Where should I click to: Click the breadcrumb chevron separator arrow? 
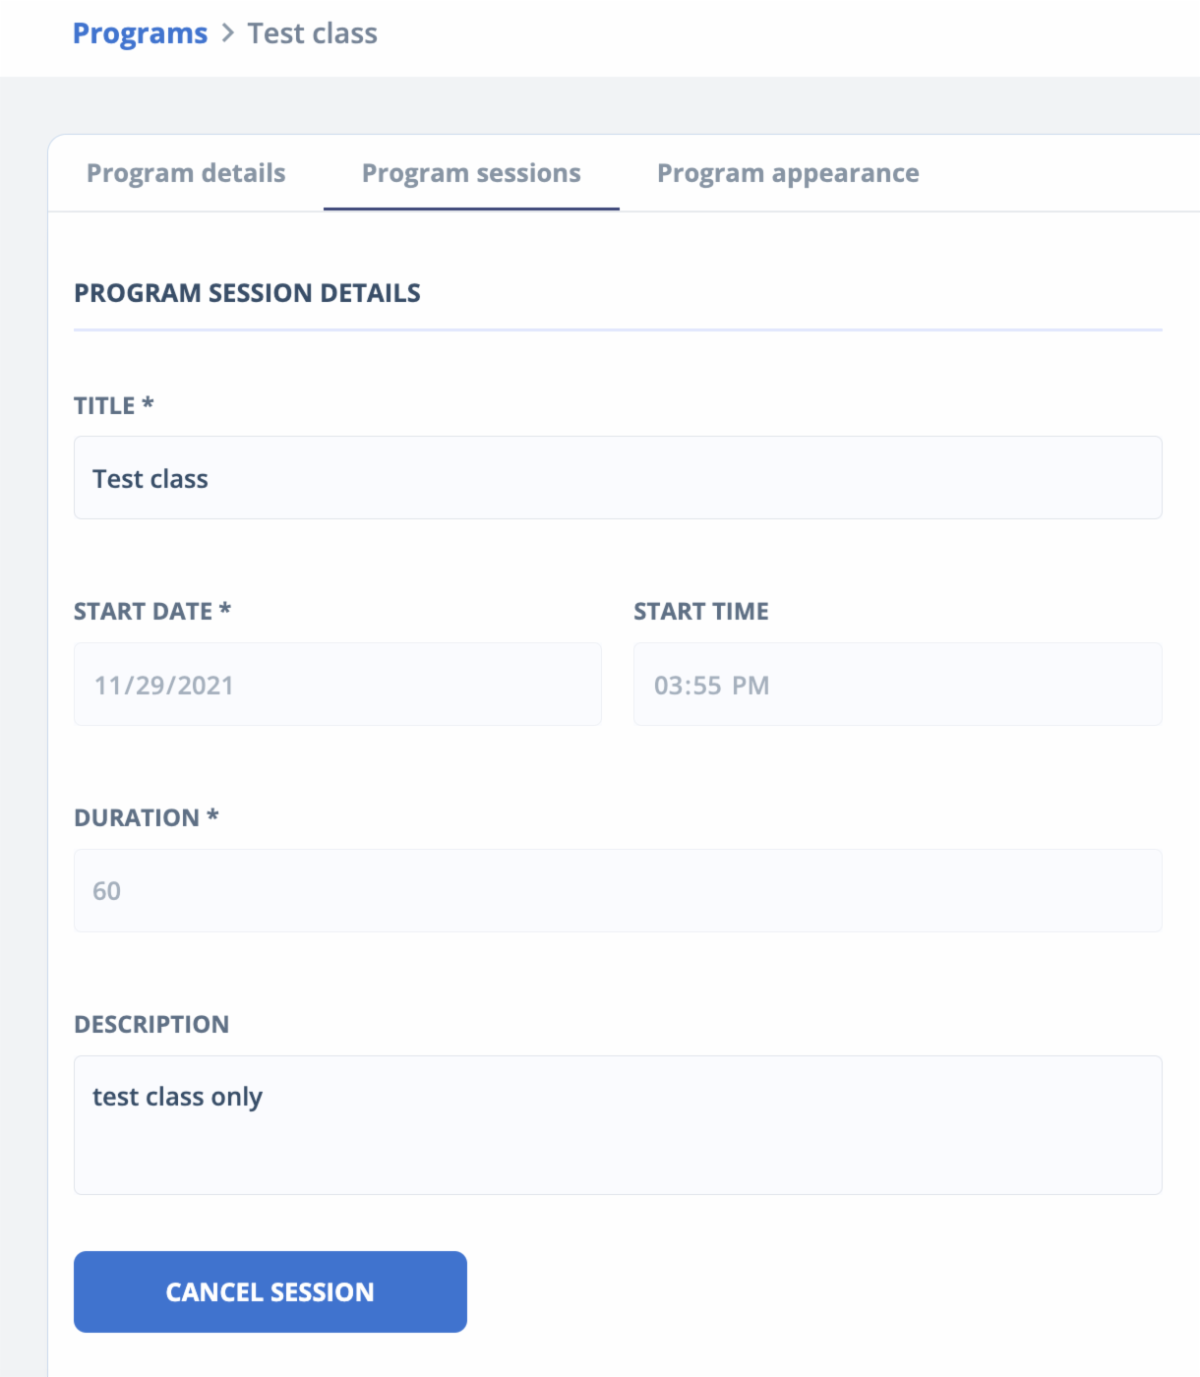(x=228, y=34)
